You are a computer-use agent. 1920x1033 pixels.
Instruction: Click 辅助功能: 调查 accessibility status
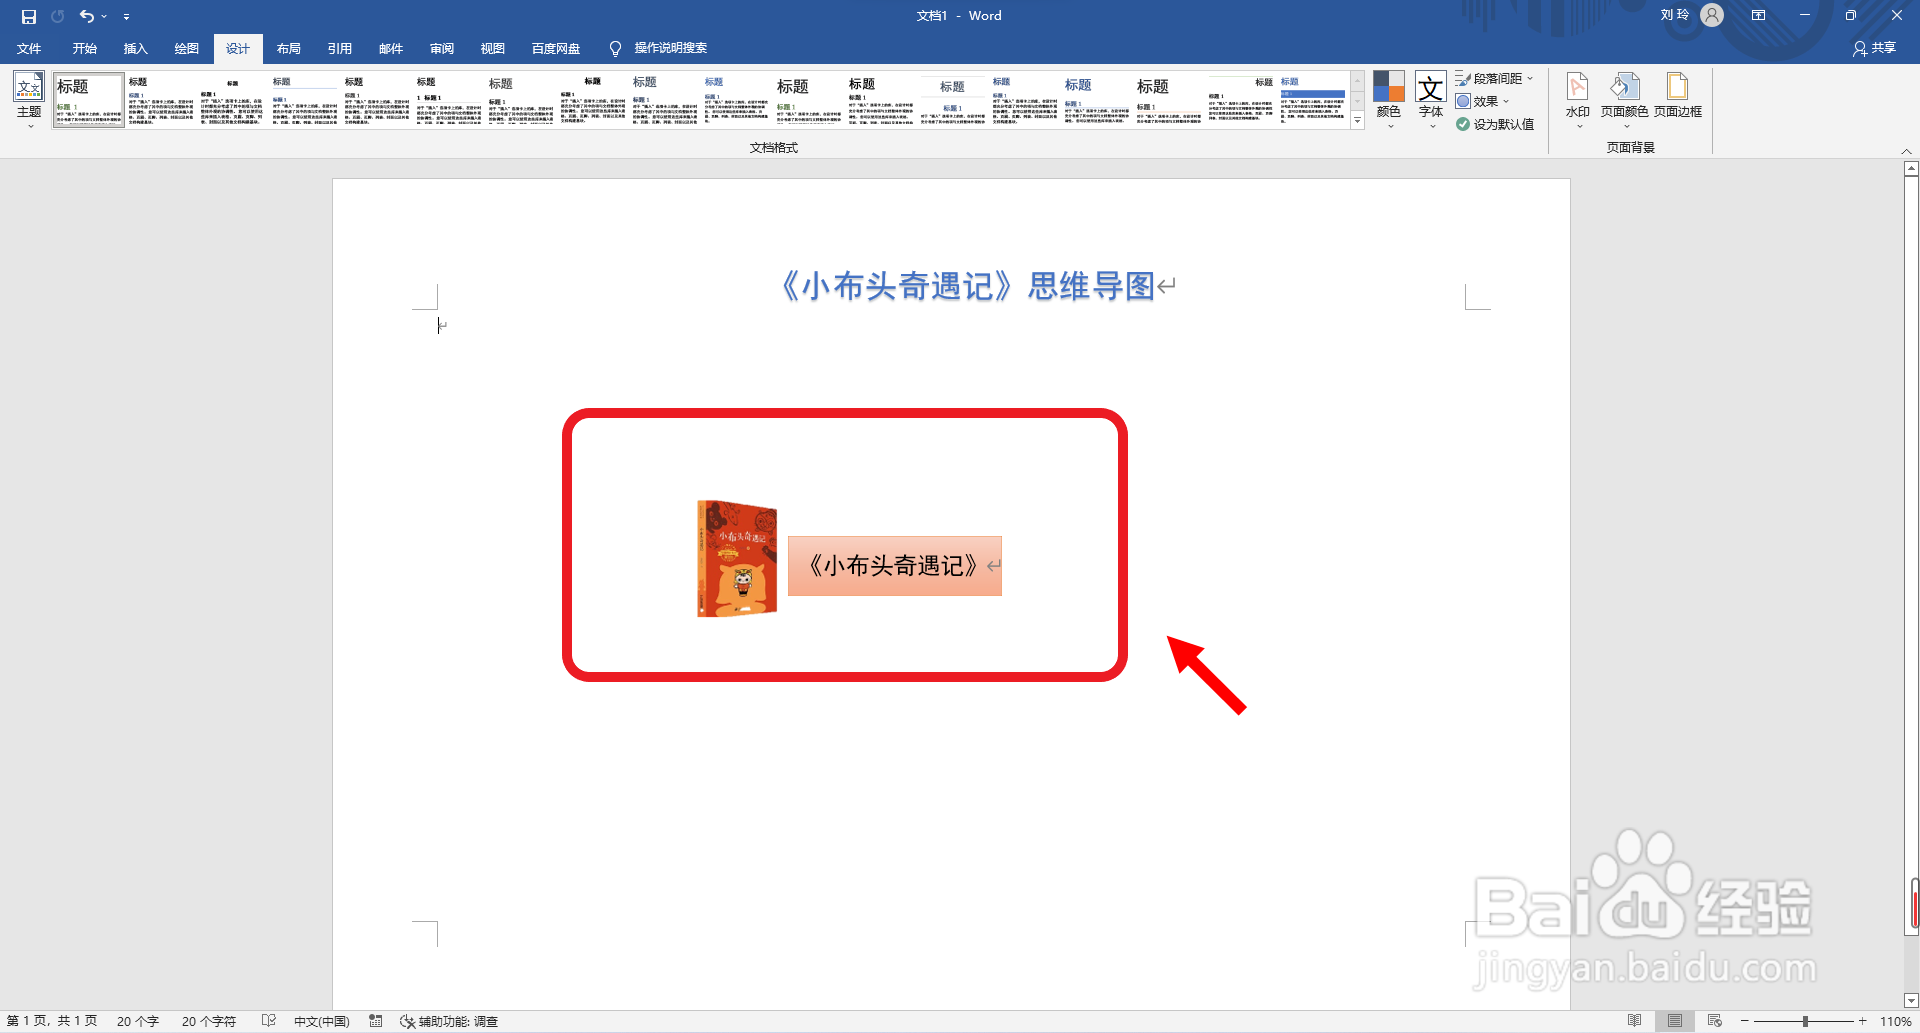[449, 1021]
